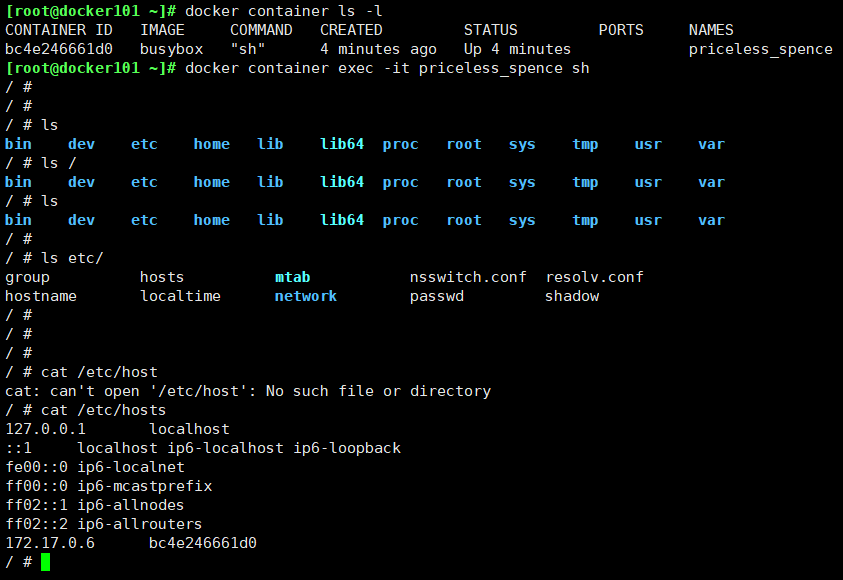Click the container ID bc4e246661d0 in the table

(59, 49)
